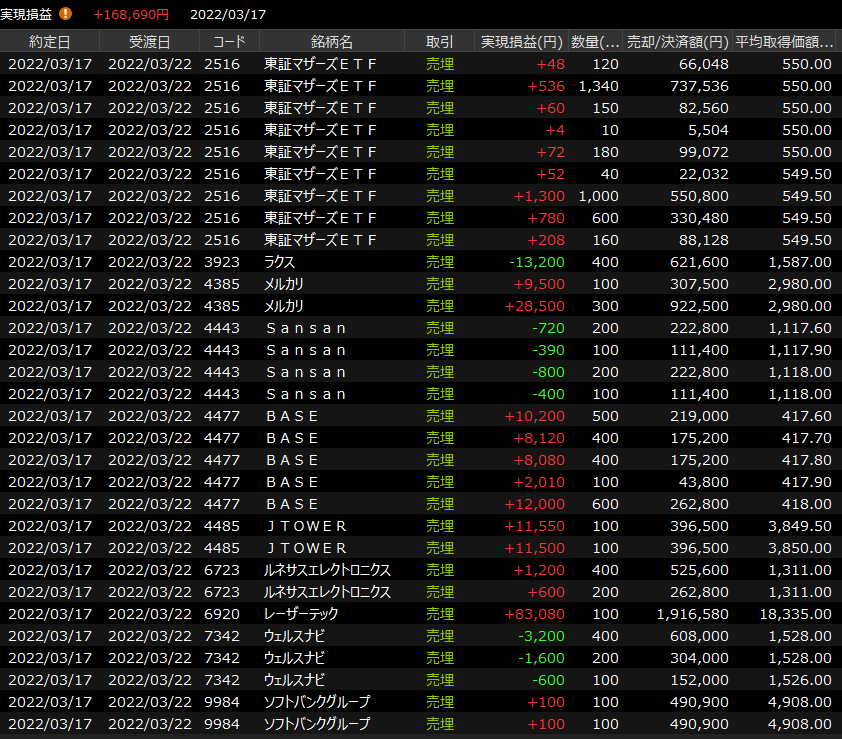This screenshot has height=739, width=842.
Task: Sort by 実現損益(円) column header
Action: pyautogui.click(x=521, y=41)
